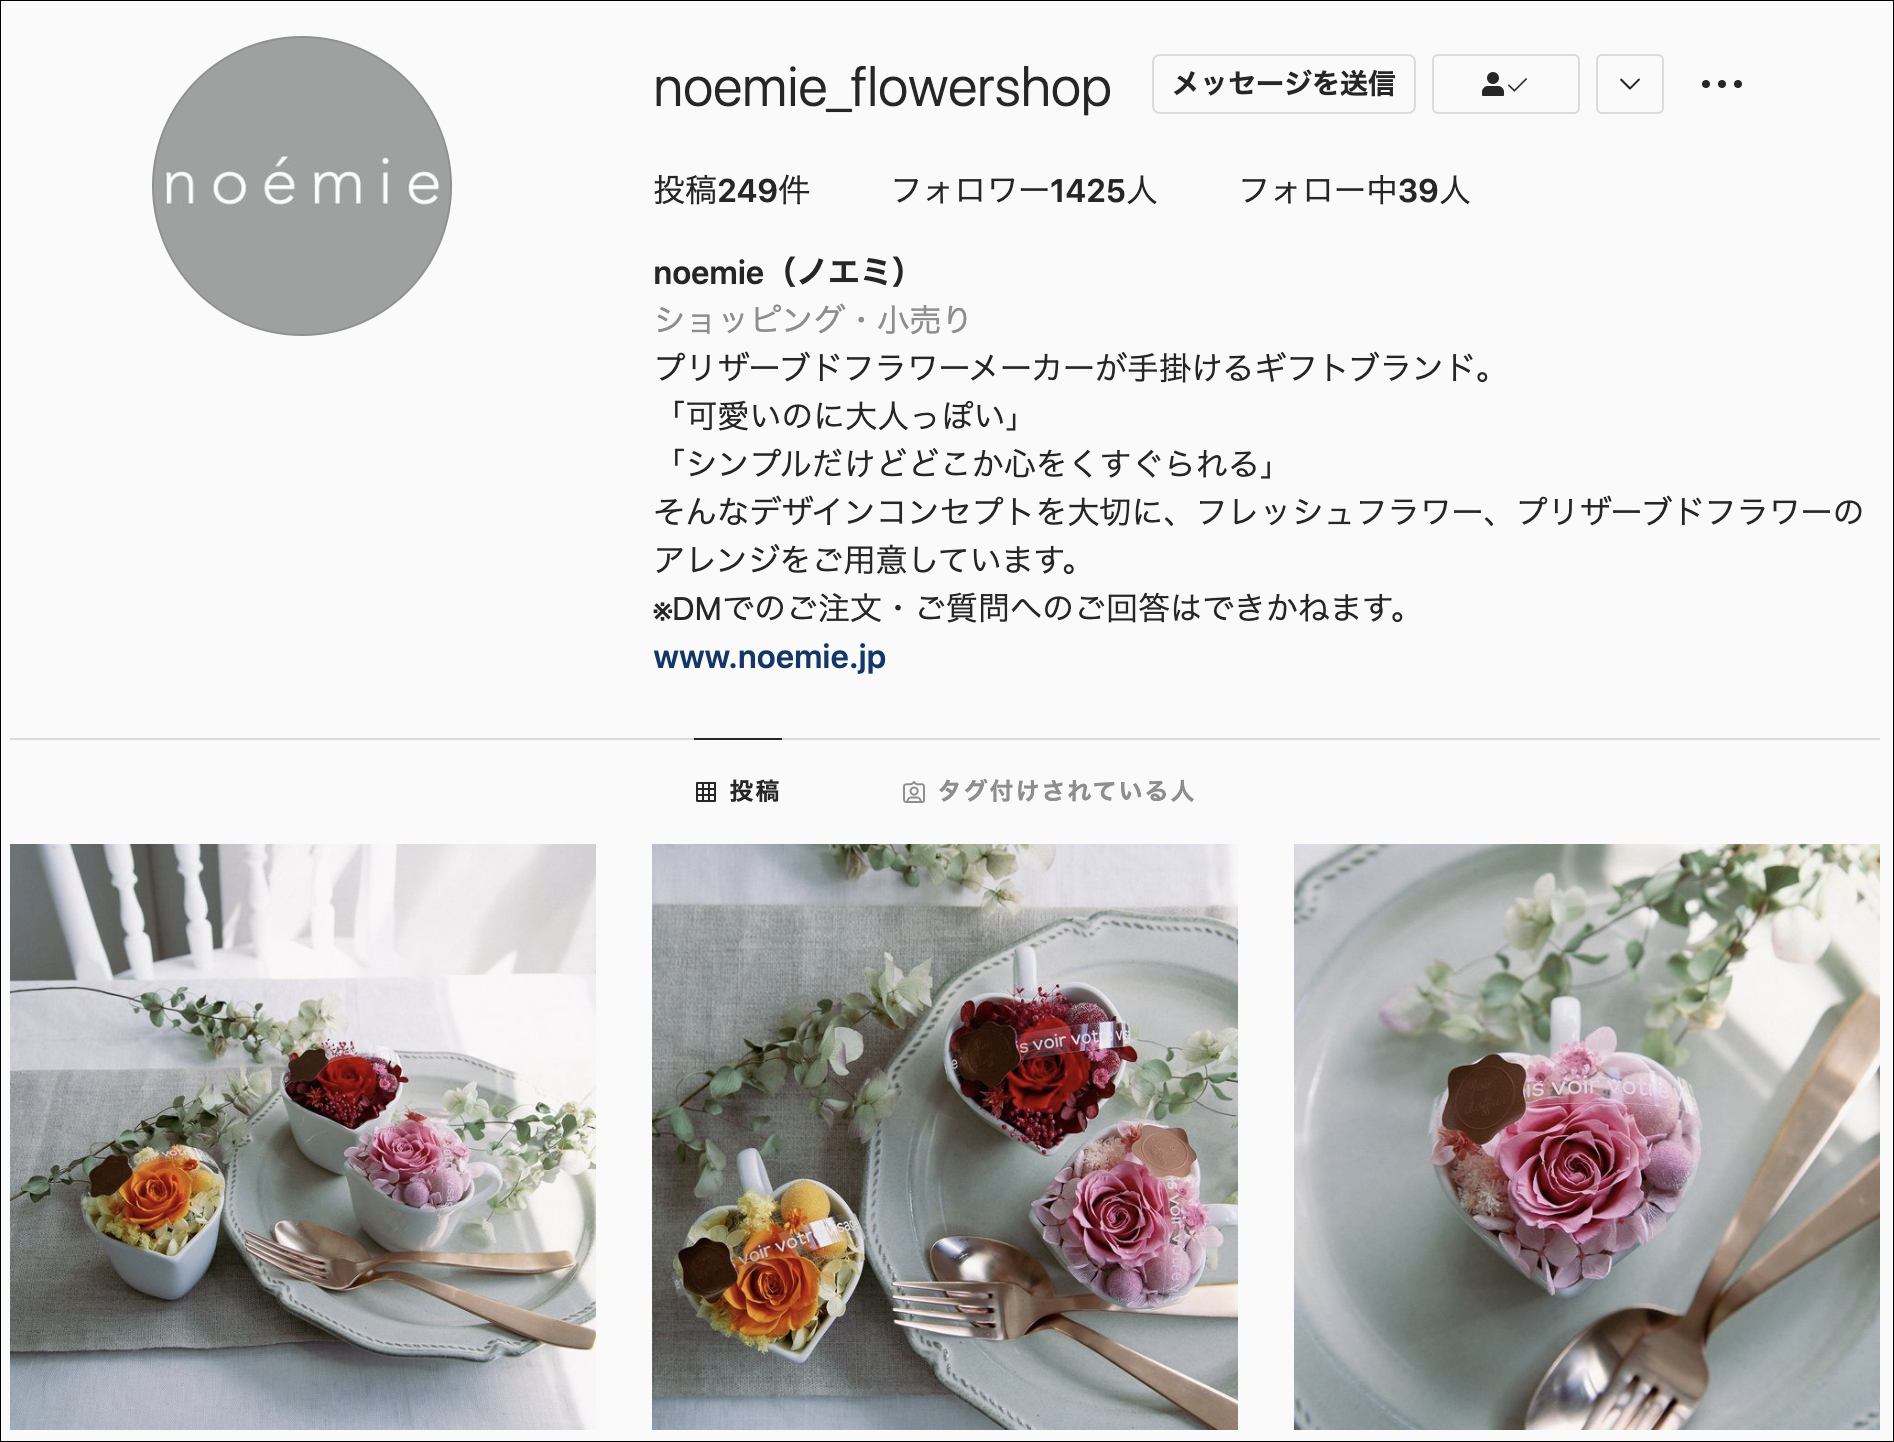Switch to the 投稿 tab
Screen dimensions: 1894x1442
click(x=737, y=791)
